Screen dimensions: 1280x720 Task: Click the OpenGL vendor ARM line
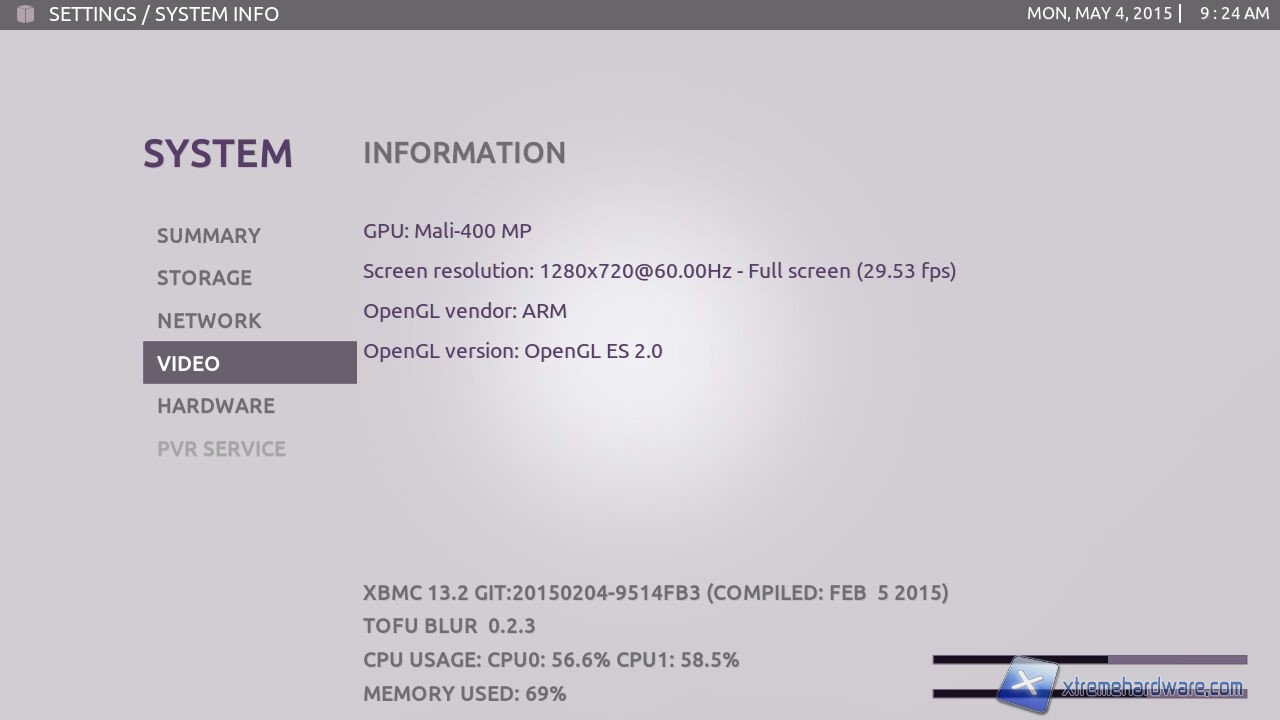click(464, 311)
